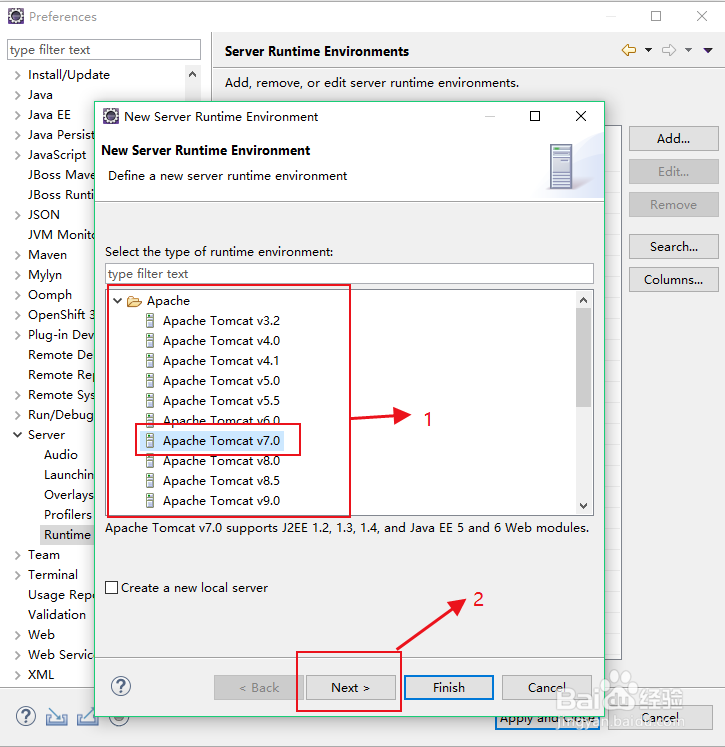Select Oomph in the preferences tree

click(x=50, y=295)
